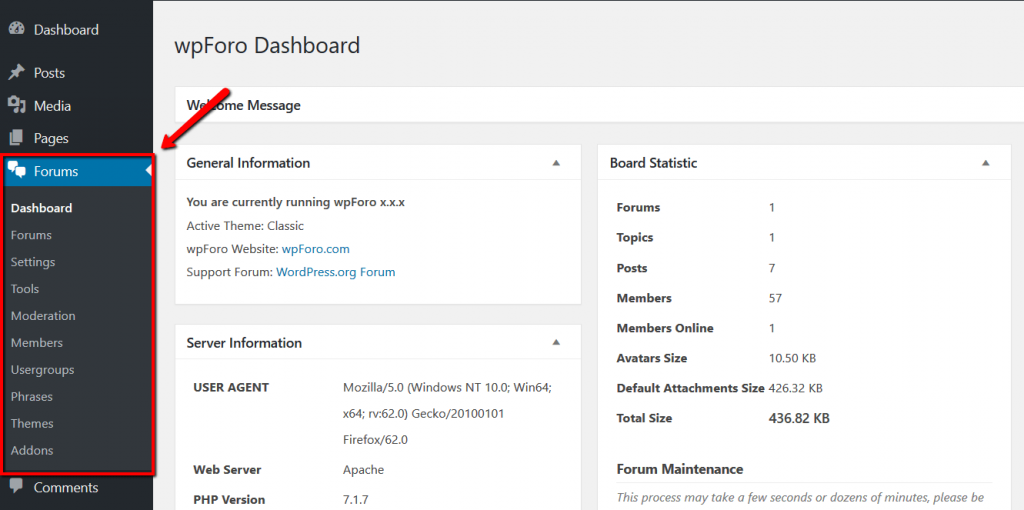Open the Addons submenu
Viewport: 1024px width, 510px height.
pyautogui.click(x=32, y=451)
